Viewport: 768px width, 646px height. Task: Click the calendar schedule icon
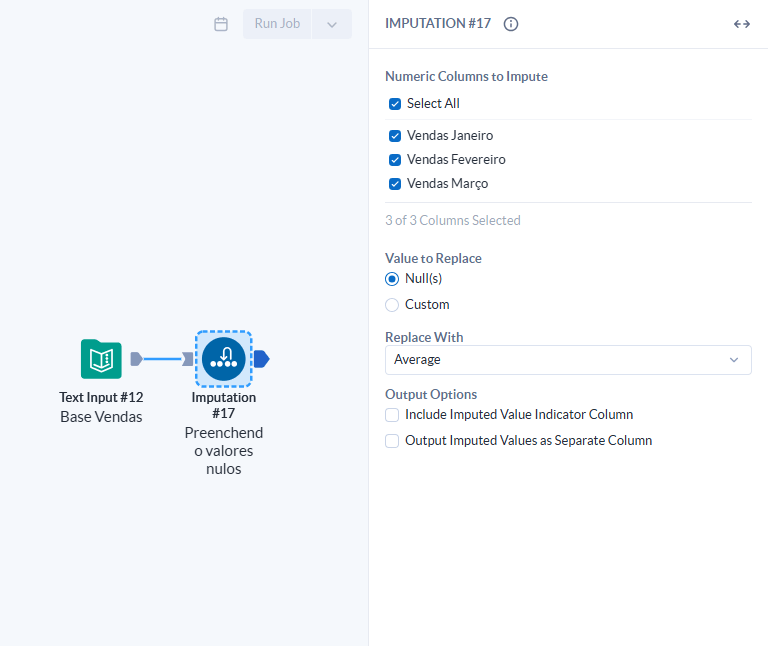click(221, 24)
